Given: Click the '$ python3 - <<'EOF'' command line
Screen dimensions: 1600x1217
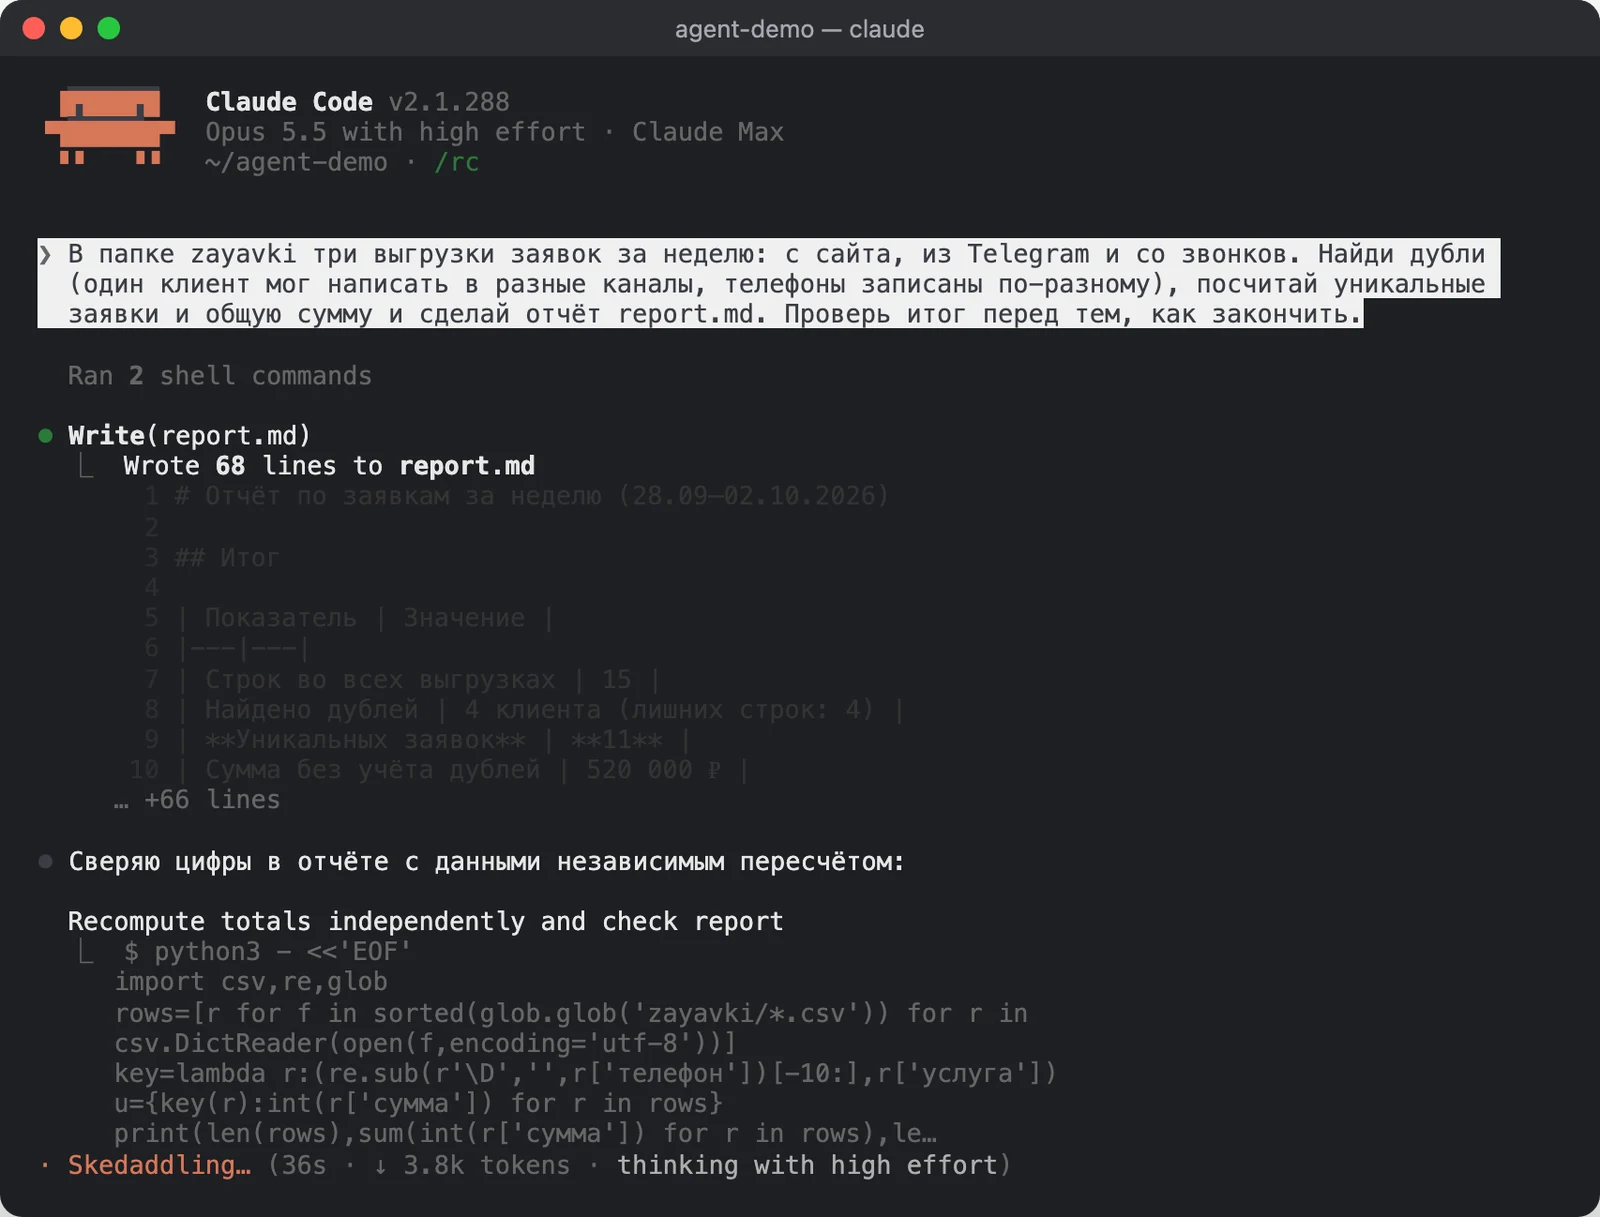Looking at the screenshot, I should tap(268, 951).
